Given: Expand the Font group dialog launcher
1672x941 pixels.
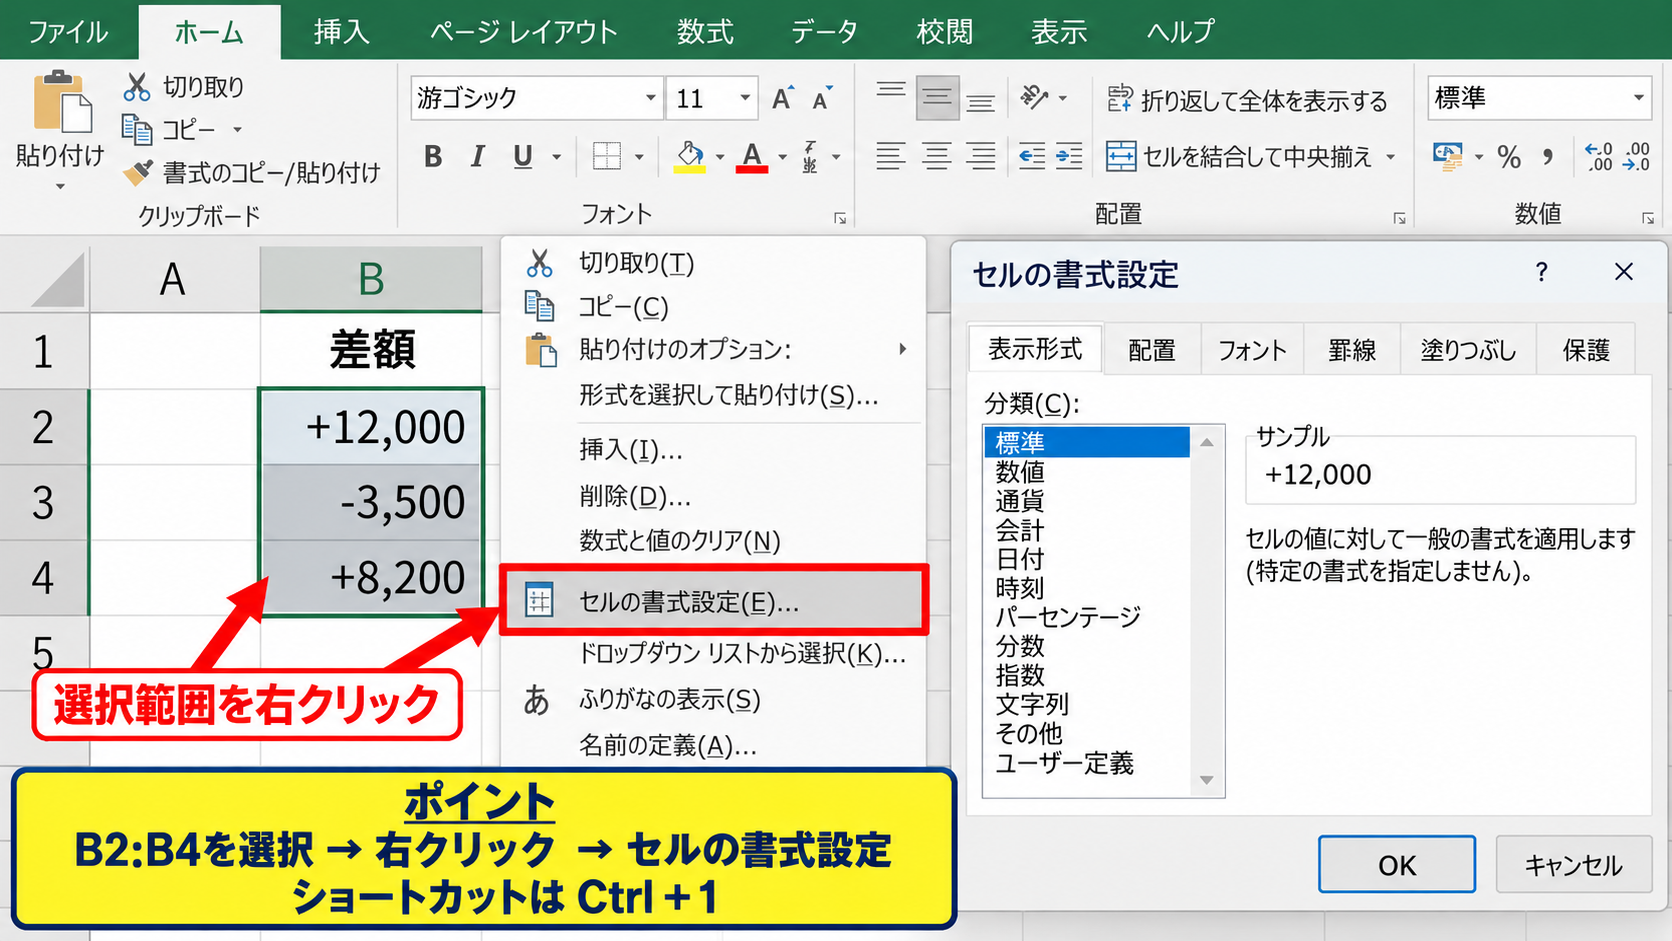Looking at the screenshot, I should (x=840, y=218).
